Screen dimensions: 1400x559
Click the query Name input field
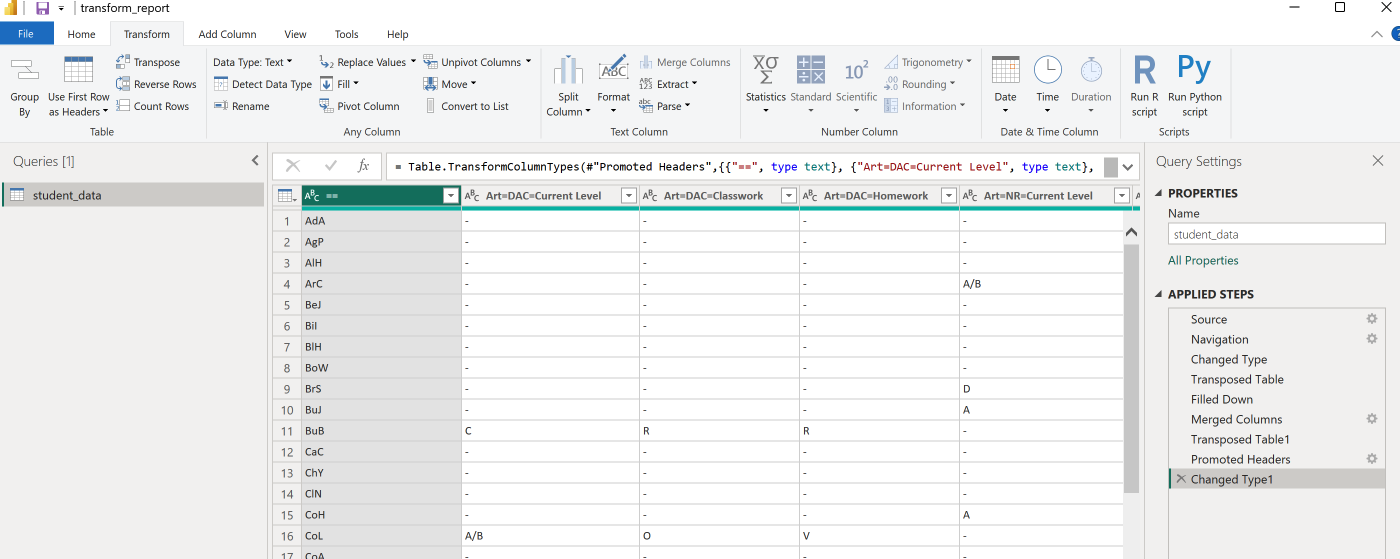pos(1276,234)
